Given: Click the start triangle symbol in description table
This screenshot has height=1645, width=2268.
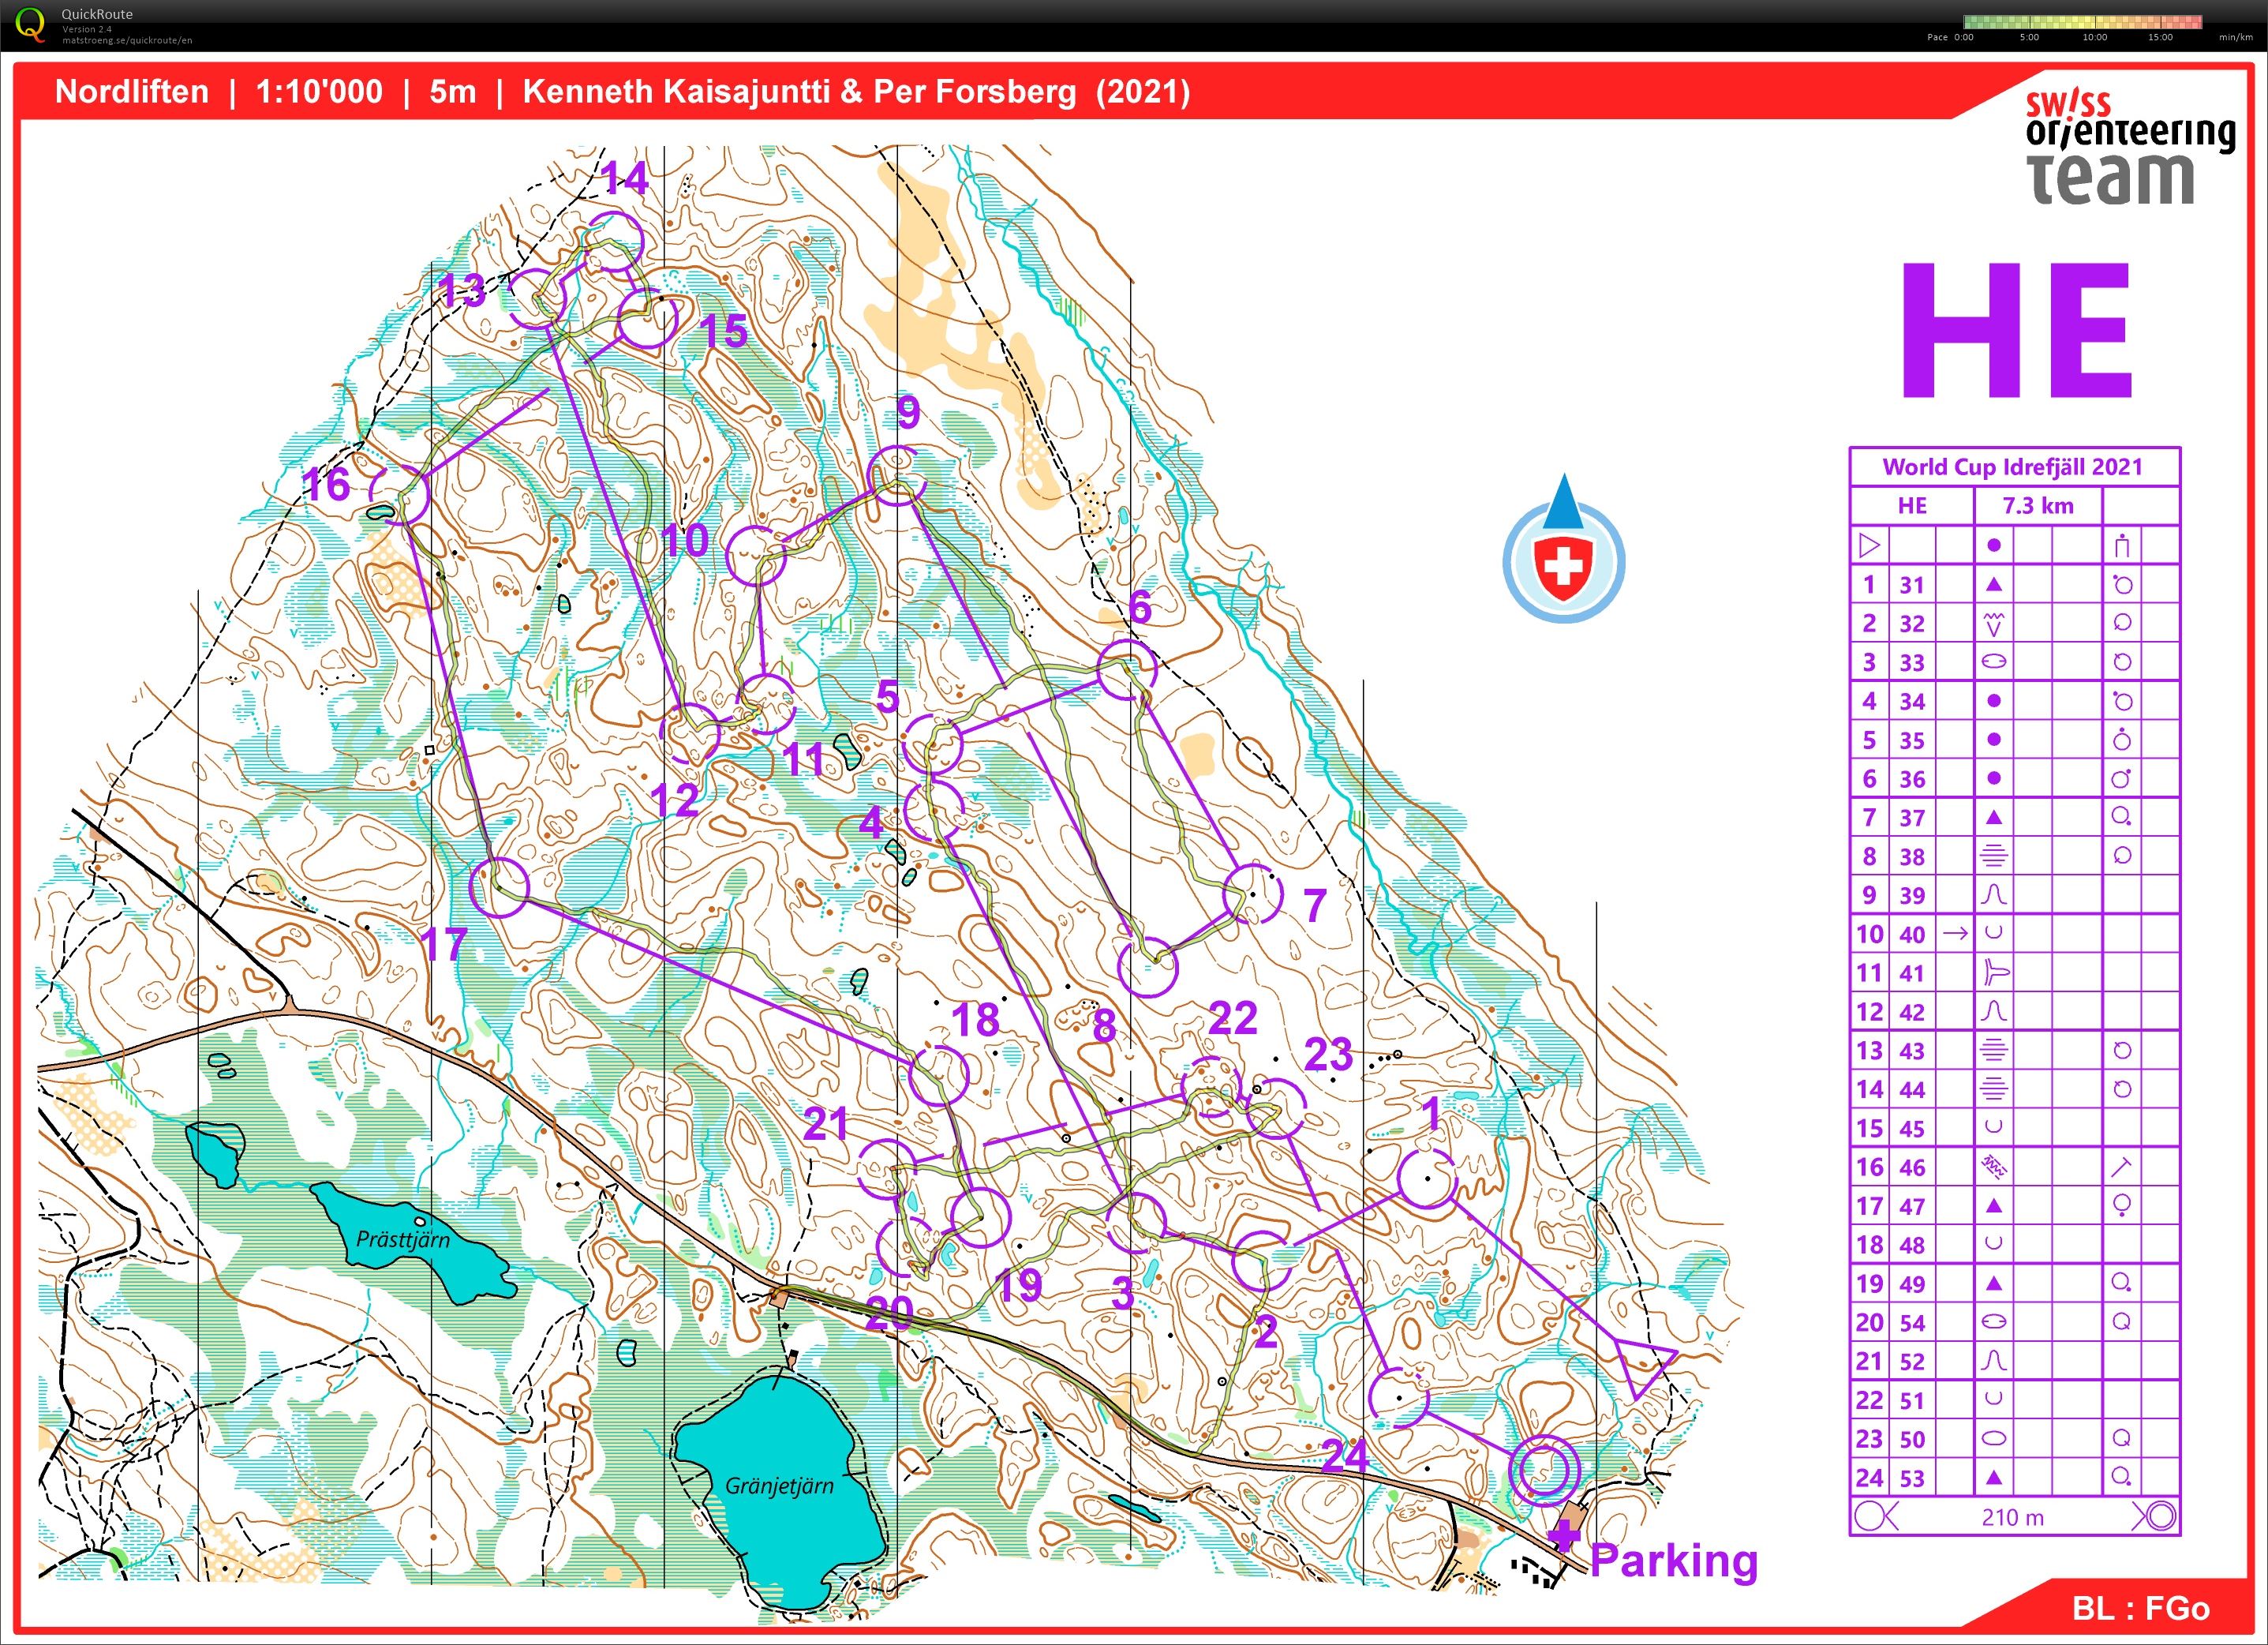Looking at the screenshot, I should (1869, 546).
